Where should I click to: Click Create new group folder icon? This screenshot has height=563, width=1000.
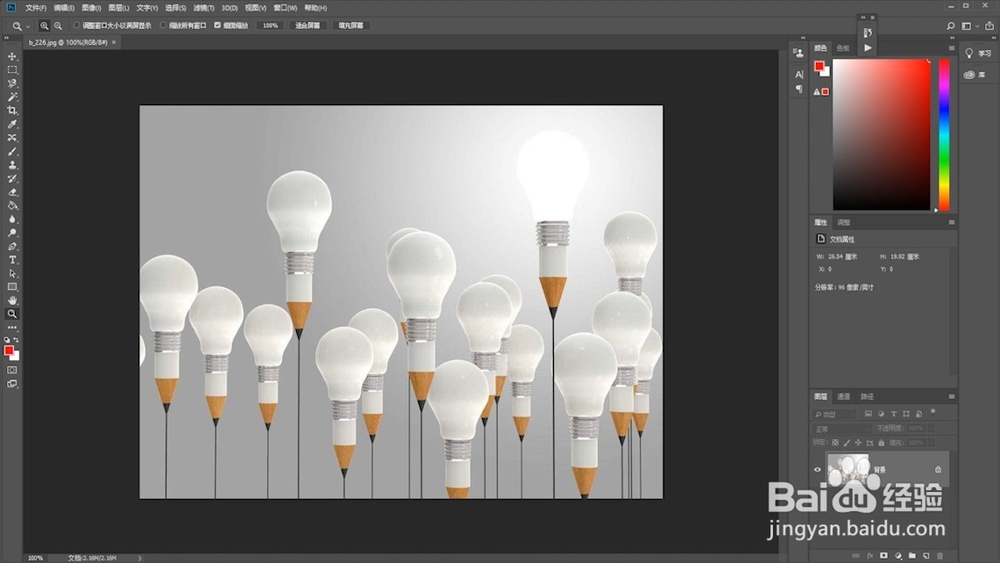[x=912, y=555]
